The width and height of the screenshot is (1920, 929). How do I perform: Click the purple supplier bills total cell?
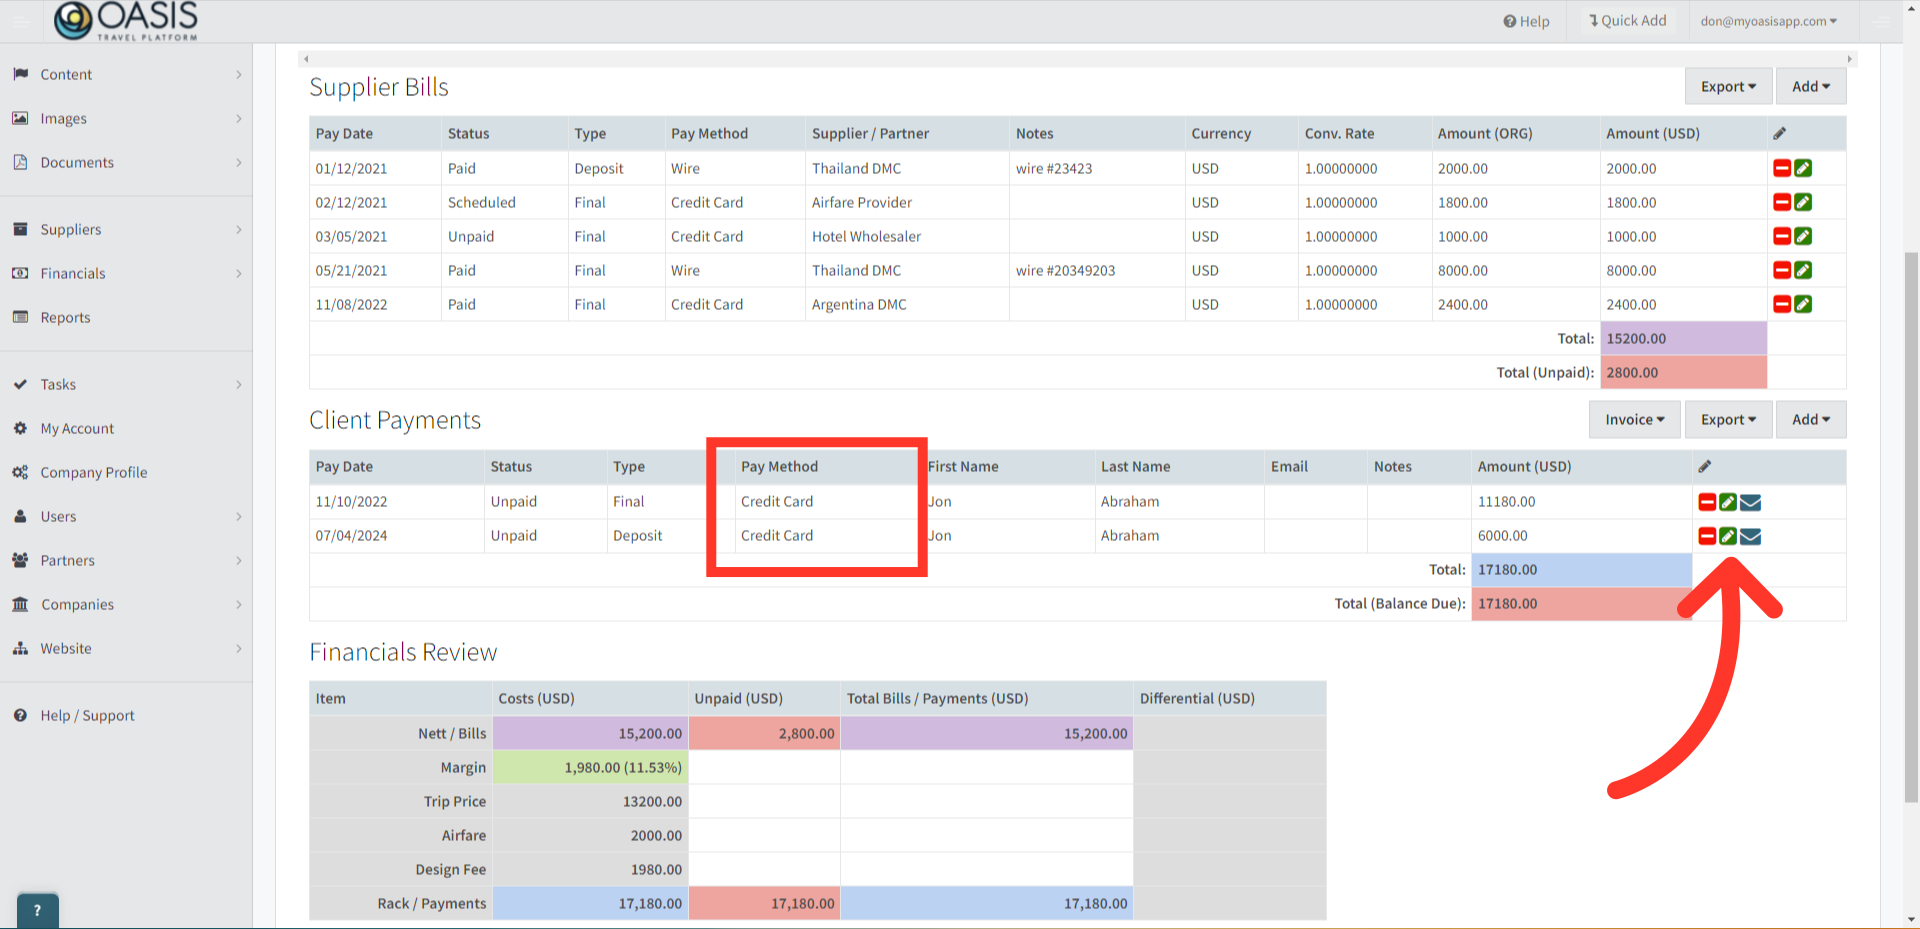1683,338
